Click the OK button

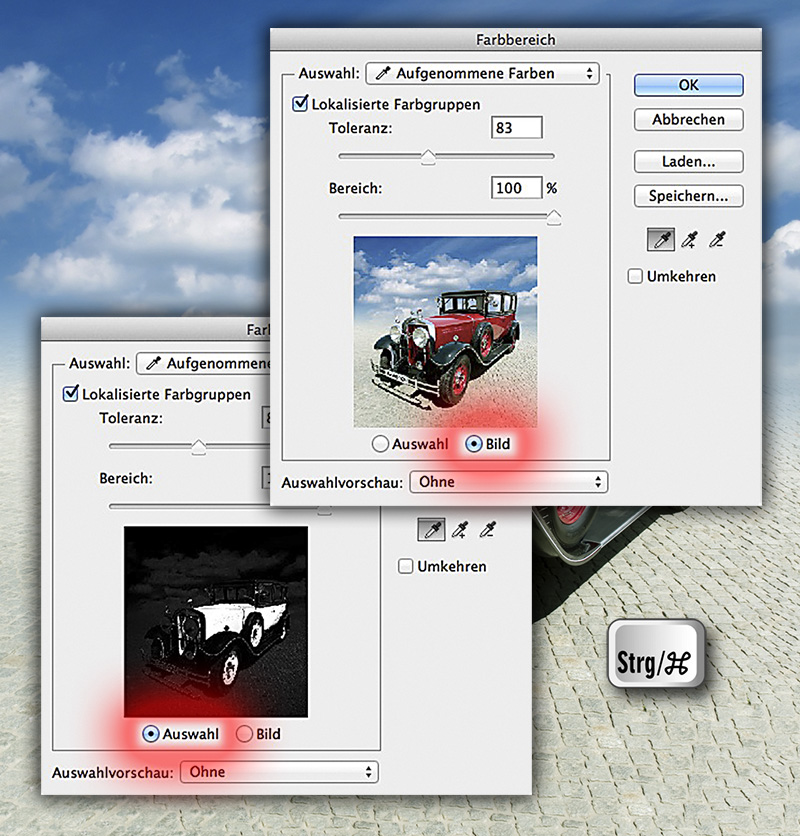[x=689, y=85]
